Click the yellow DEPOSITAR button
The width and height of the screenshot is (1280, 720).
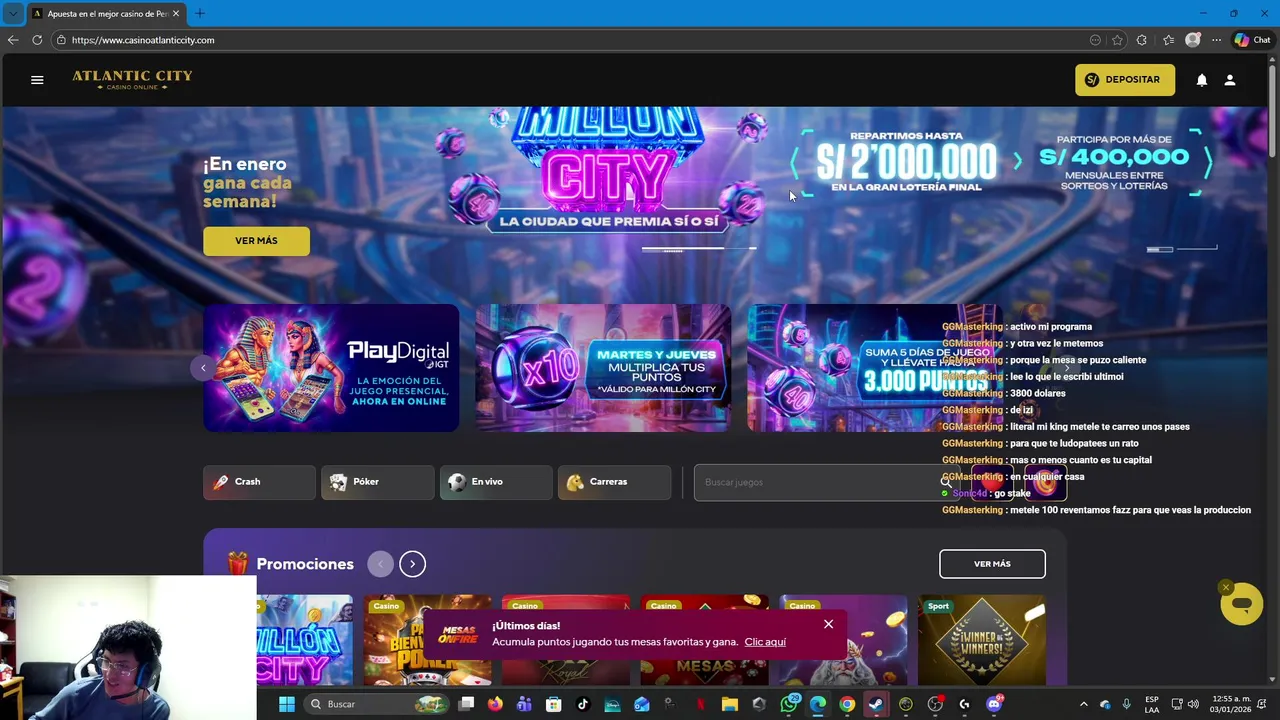[1125, 80]
